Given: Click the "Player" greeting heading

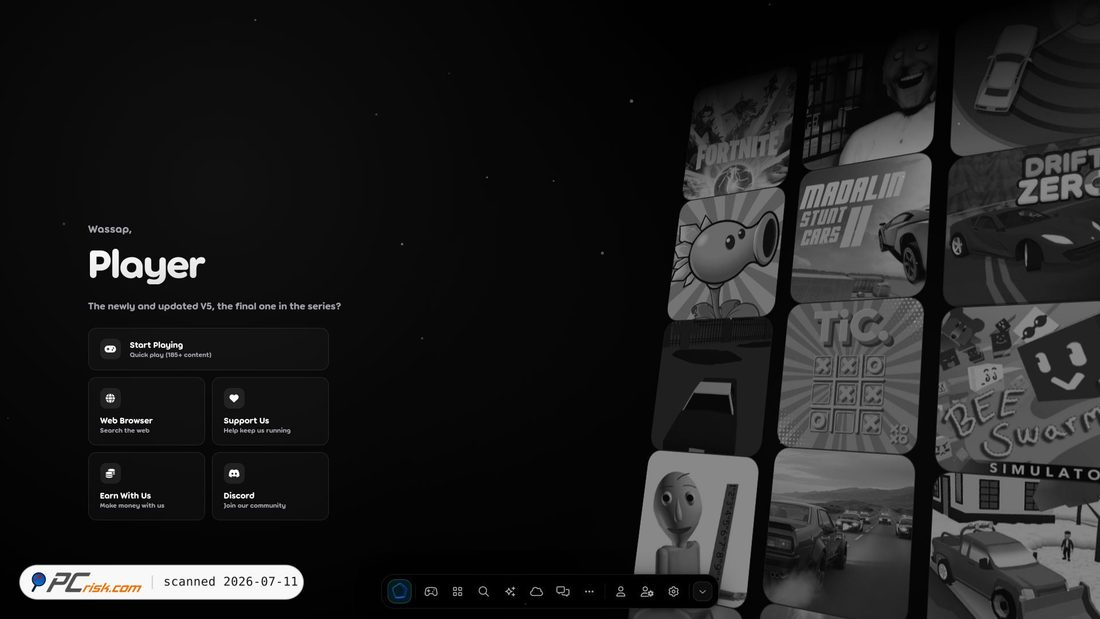Looking at the screenshot, I should [x=147, y=265].
